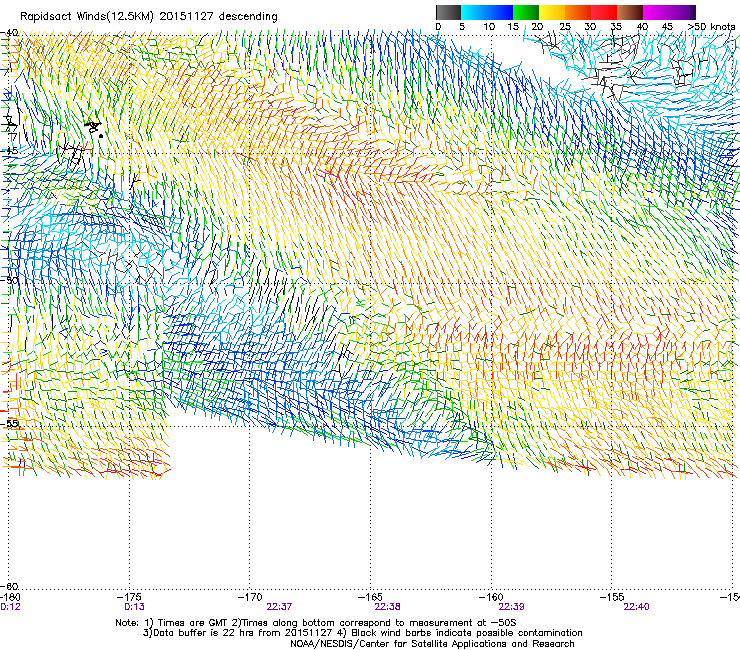Click the '-180' longitude axis label
Viewport: 740px width, 650px height.
pyautogui.click(x=10, y=597)
